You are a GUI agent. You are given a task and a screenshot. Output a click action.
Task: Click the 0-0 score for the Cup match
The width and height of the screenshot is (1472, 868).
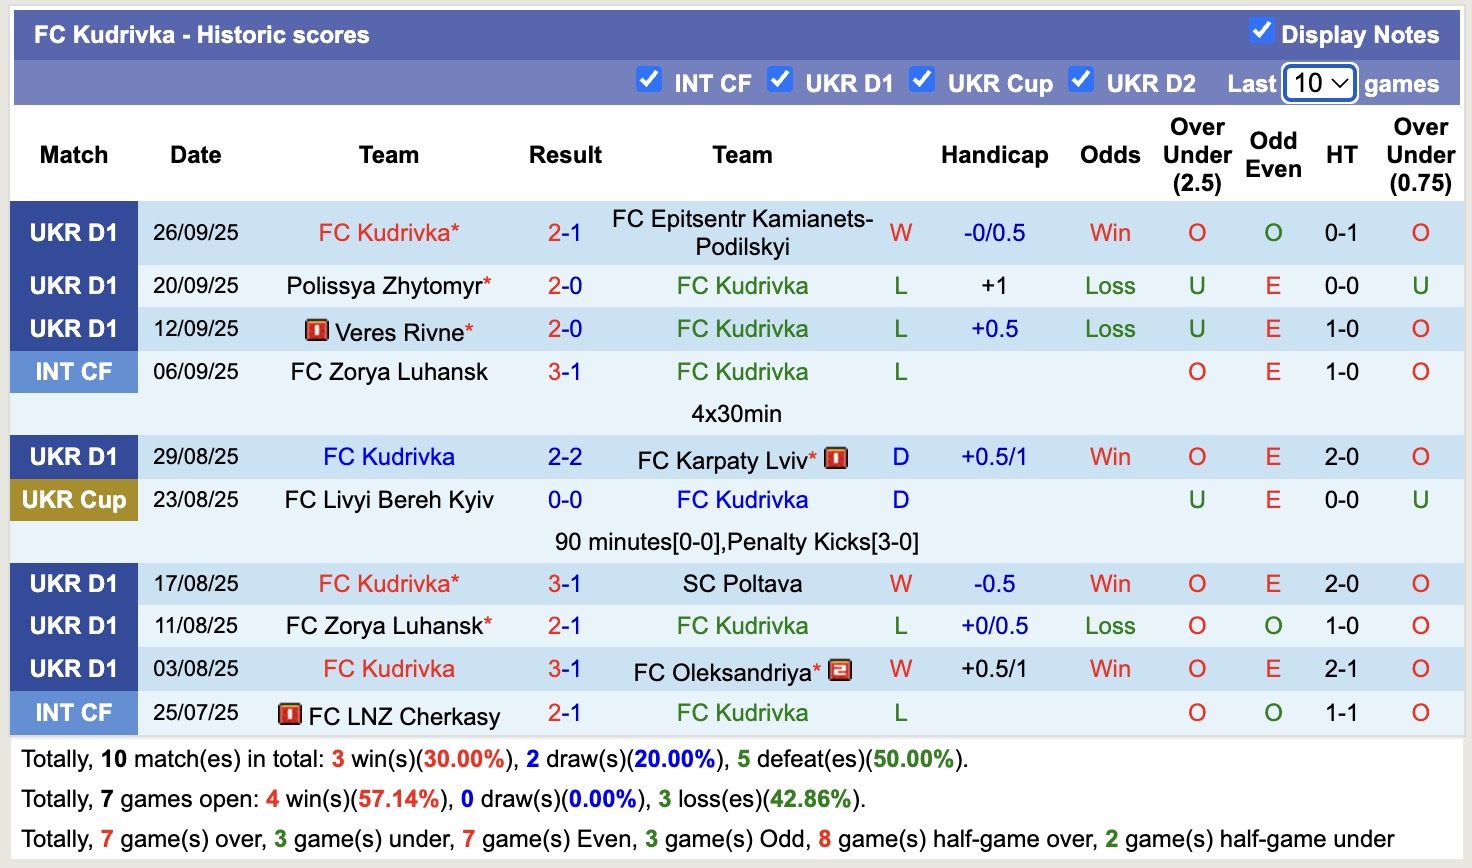tap(564, 500)
